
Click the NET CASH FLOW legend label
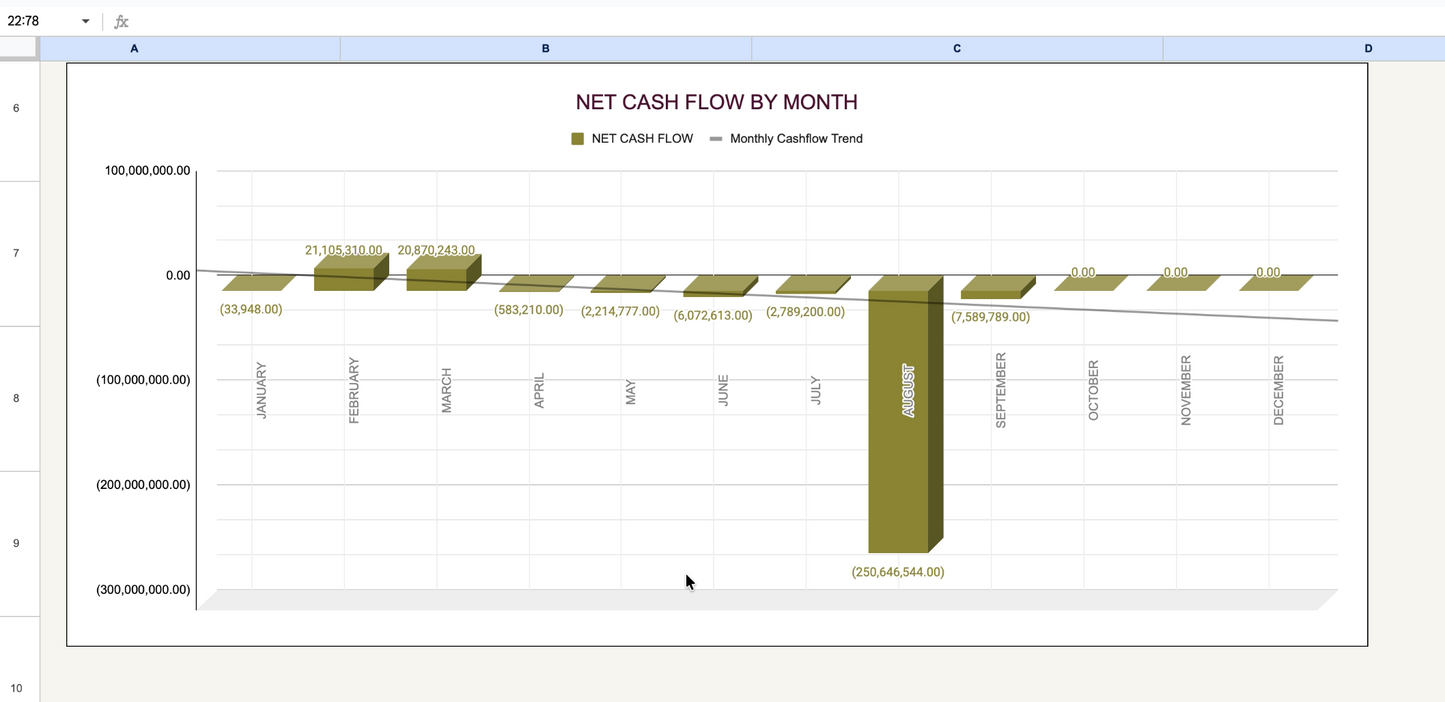point(642,139)
